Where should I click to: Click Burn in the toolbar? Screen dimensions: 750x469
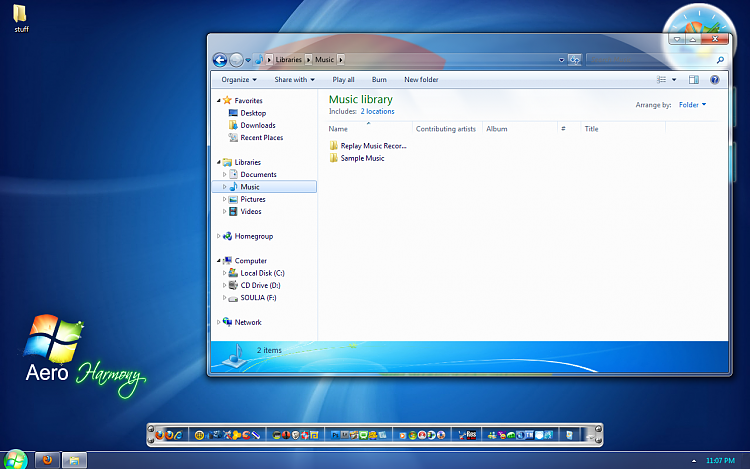coord(379,80)
